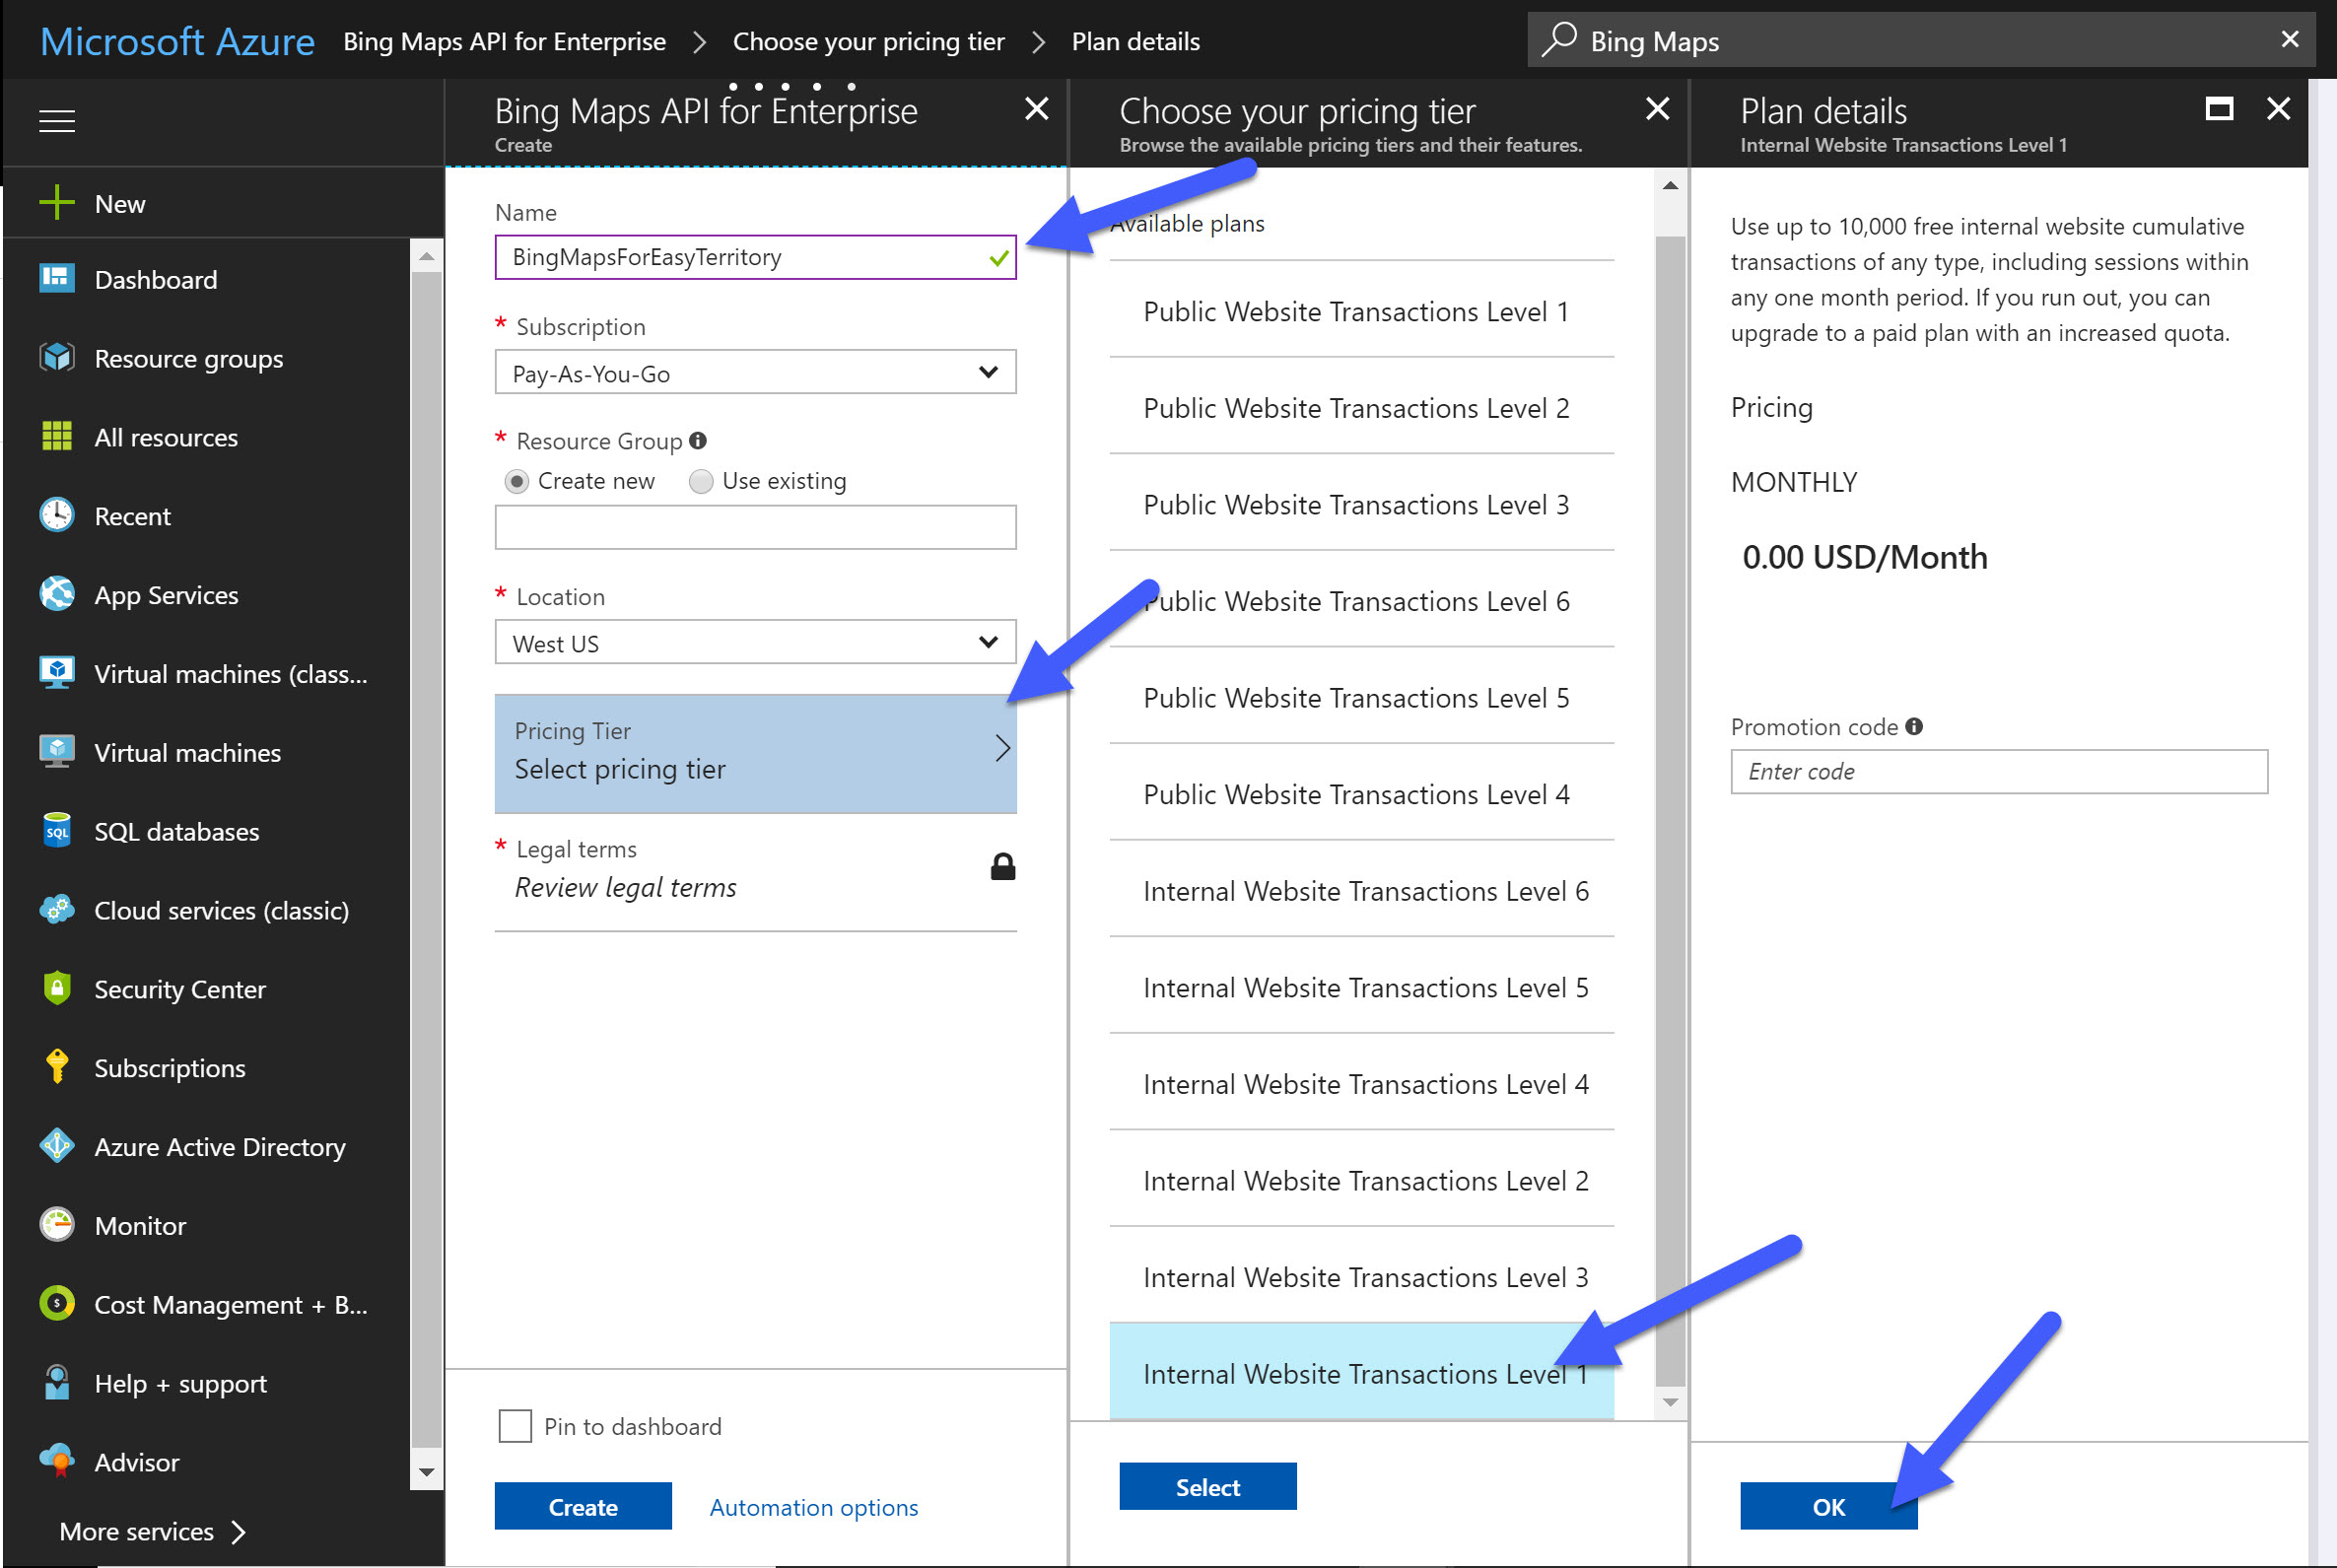Click the Recent clock icon
Viewport: 2337px width, 1568px height.
coord(57,515)
